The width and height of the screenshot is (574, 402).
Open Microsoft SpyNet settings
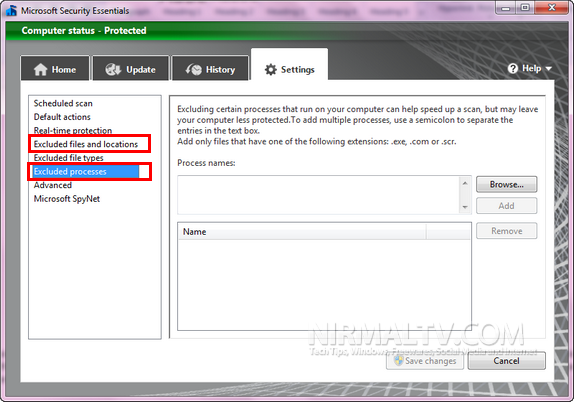67,199
